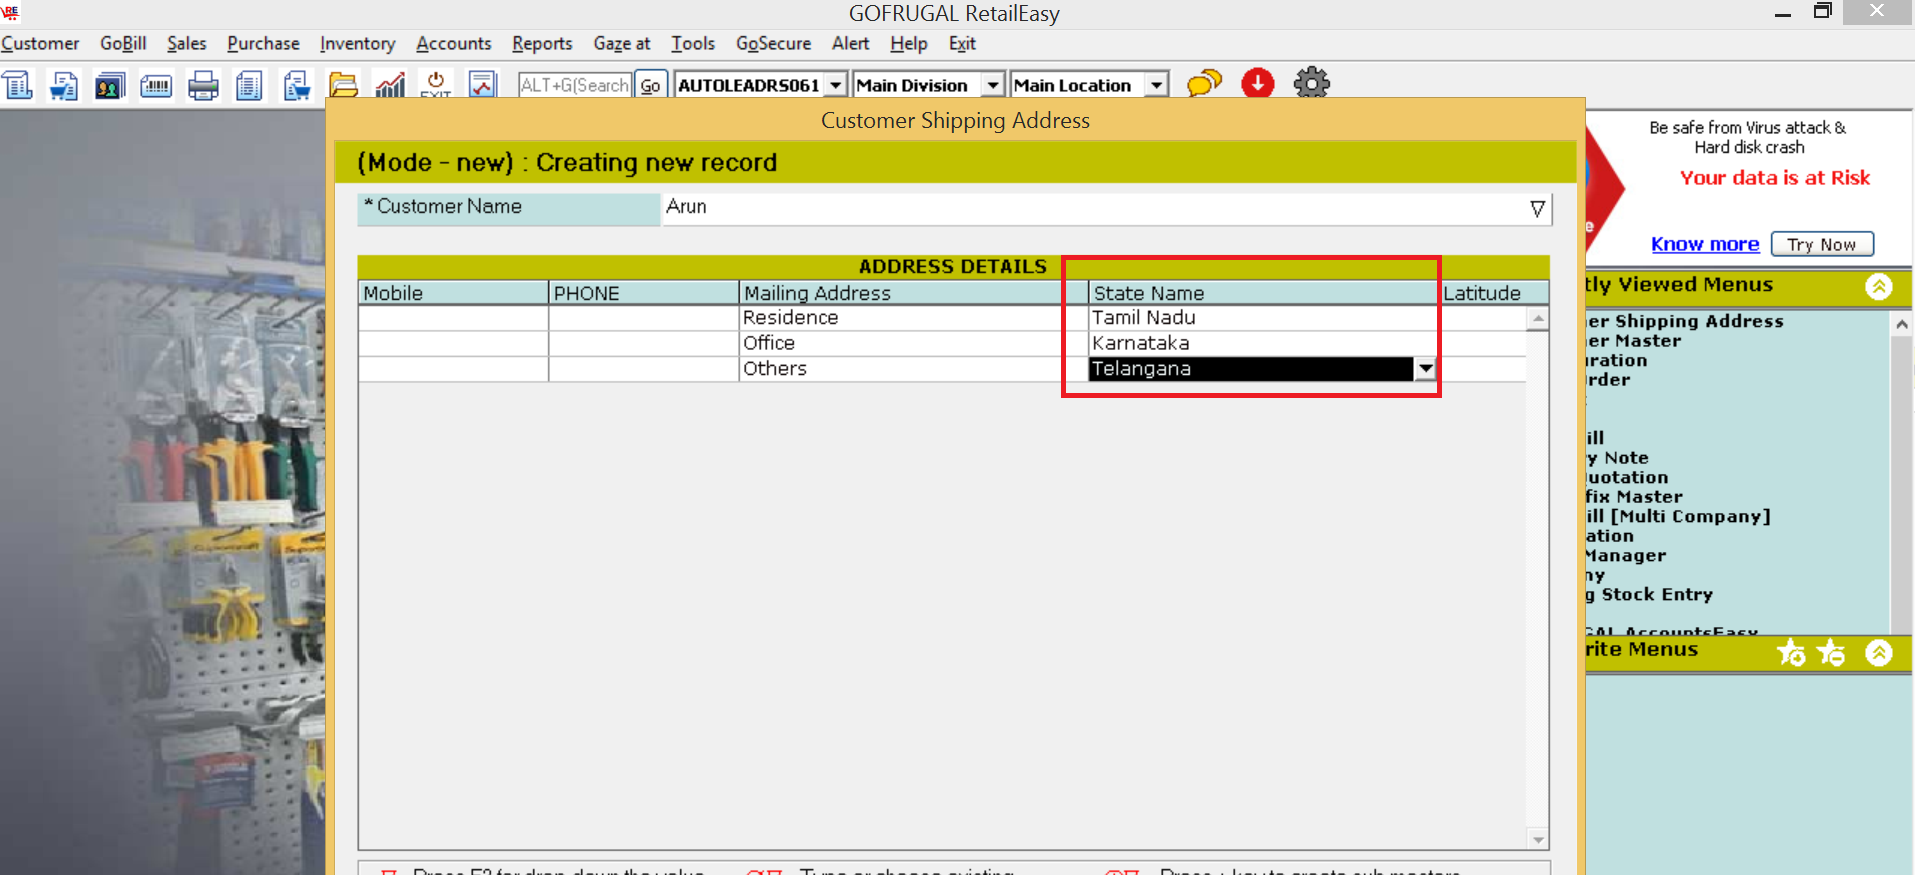This screenshot has height=884, width=1920.
Task: Click the remove-from-favourites star icon
Action: (1831, 653)
